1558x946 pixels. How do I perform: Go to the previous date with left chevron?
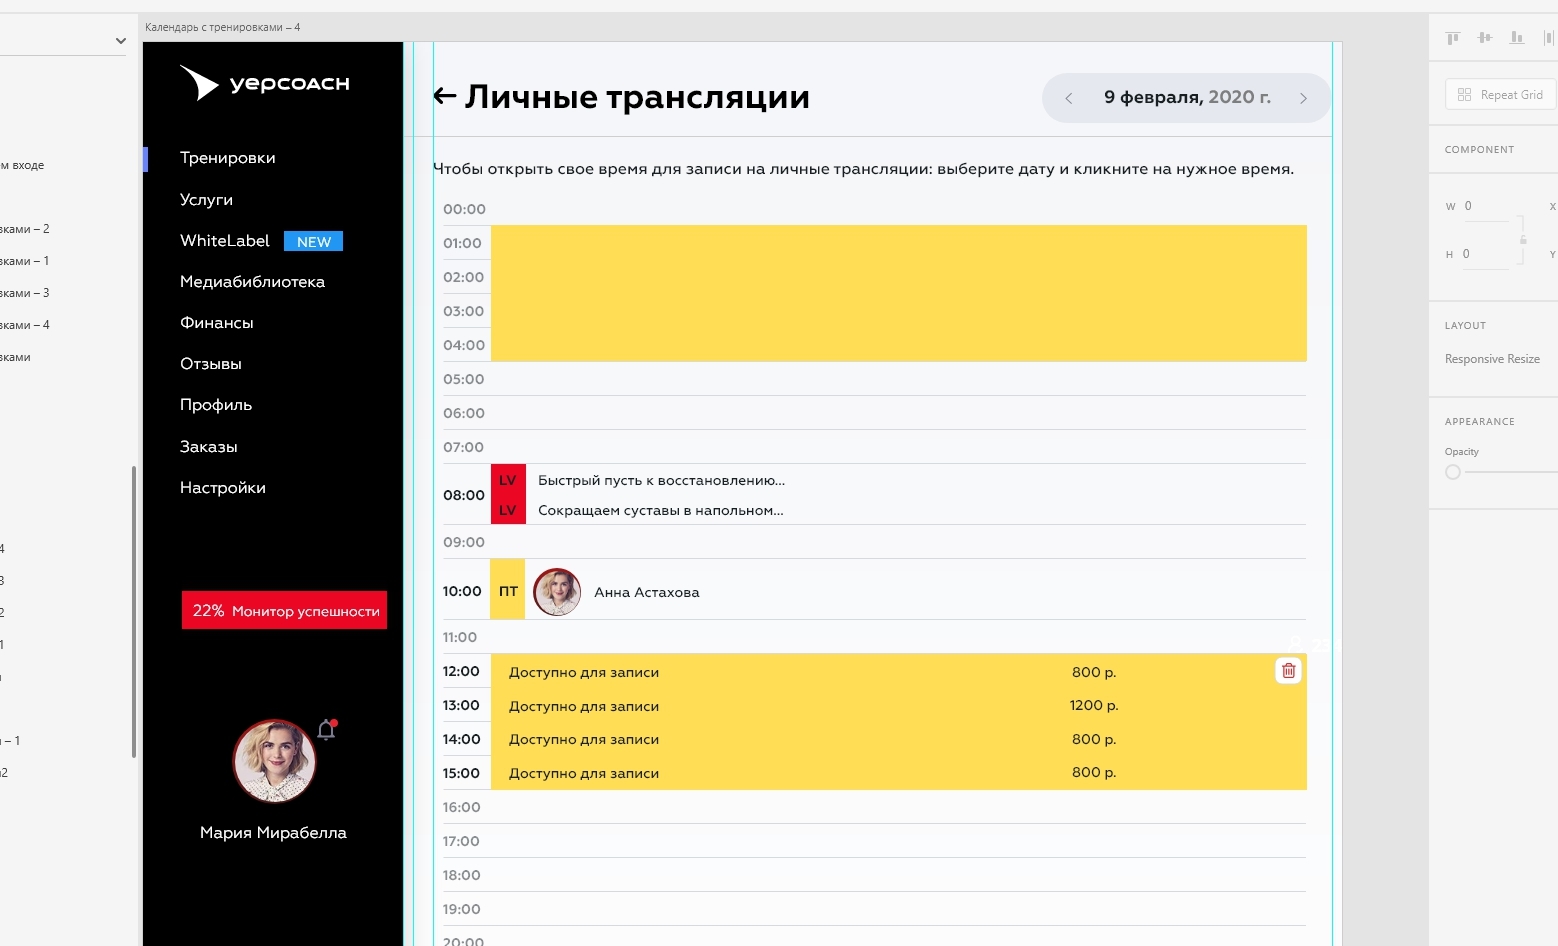tap(1069, 98)
